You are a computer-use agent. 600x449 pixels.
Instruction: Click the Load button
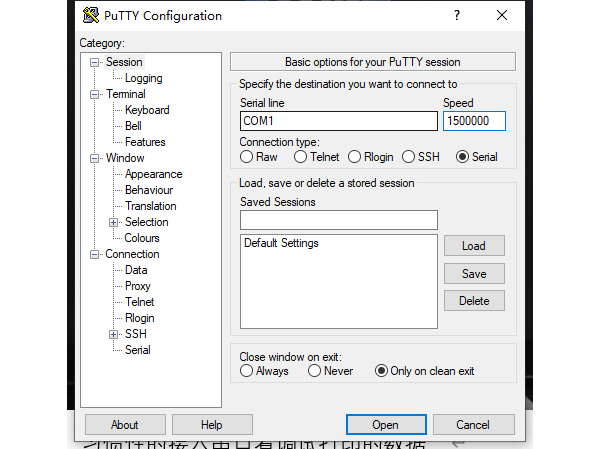[x=474, y=246]
